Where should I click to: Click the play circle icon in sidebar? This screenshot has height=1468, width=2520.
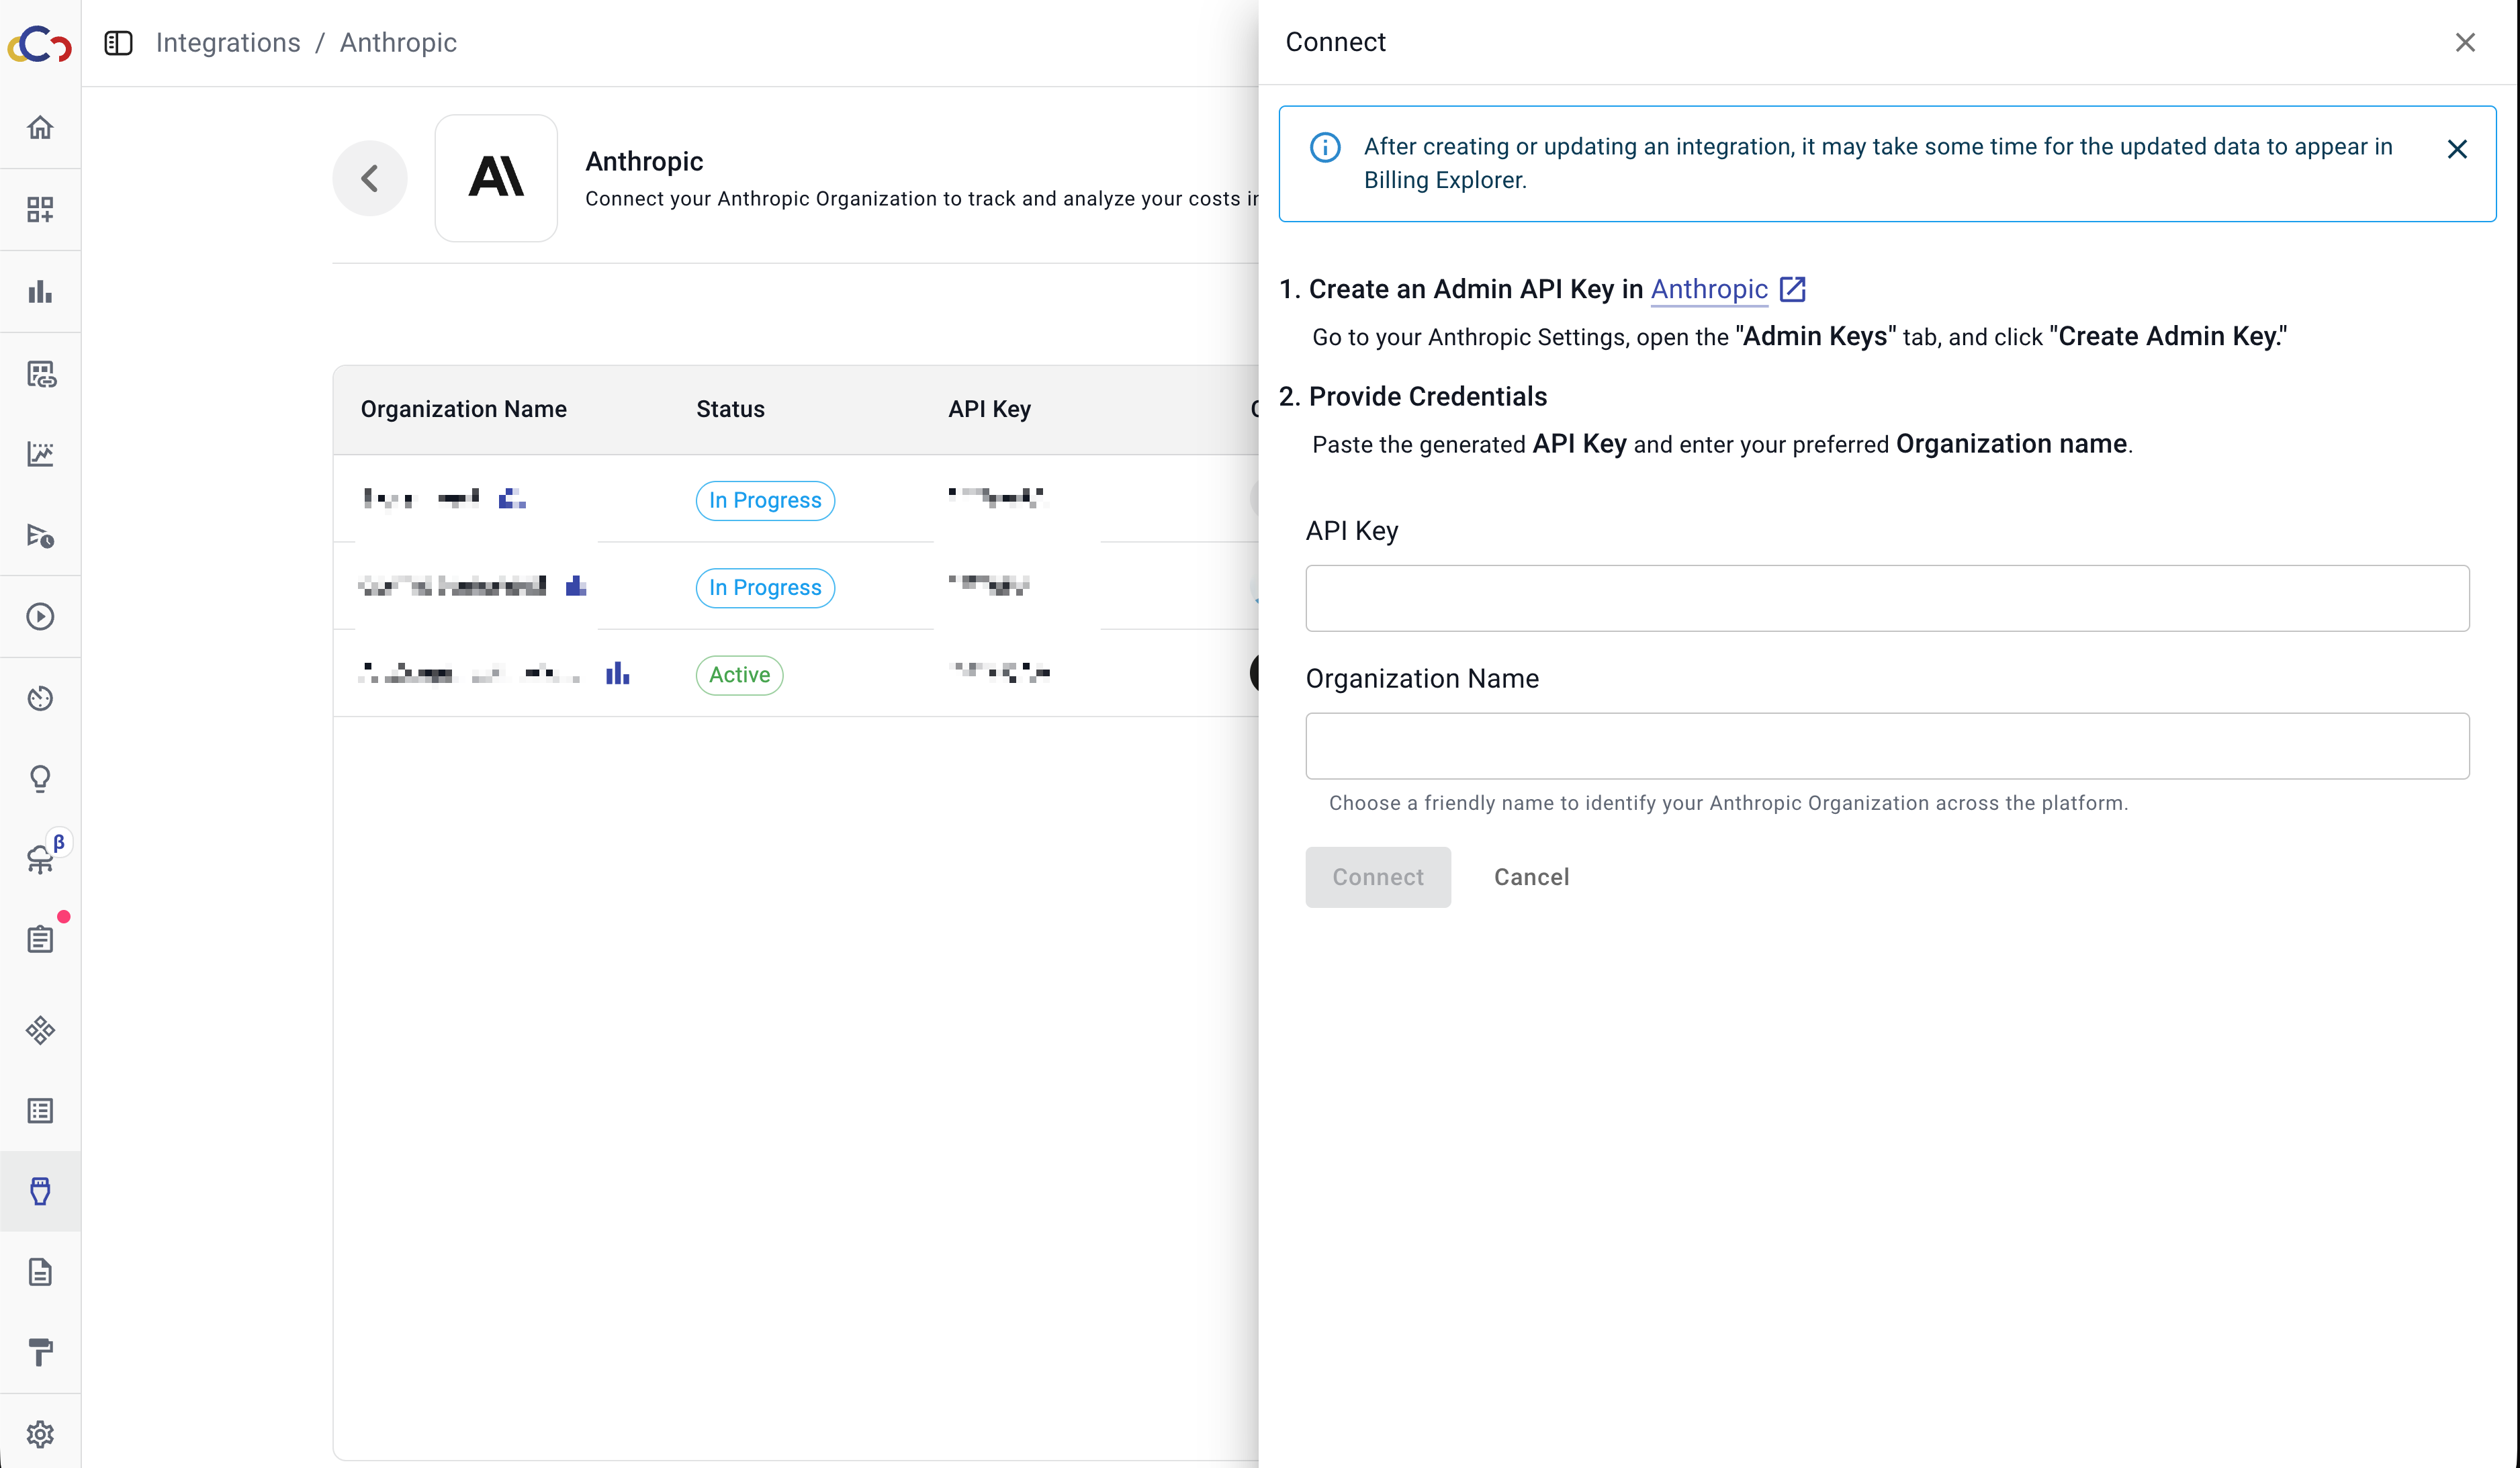40,616
